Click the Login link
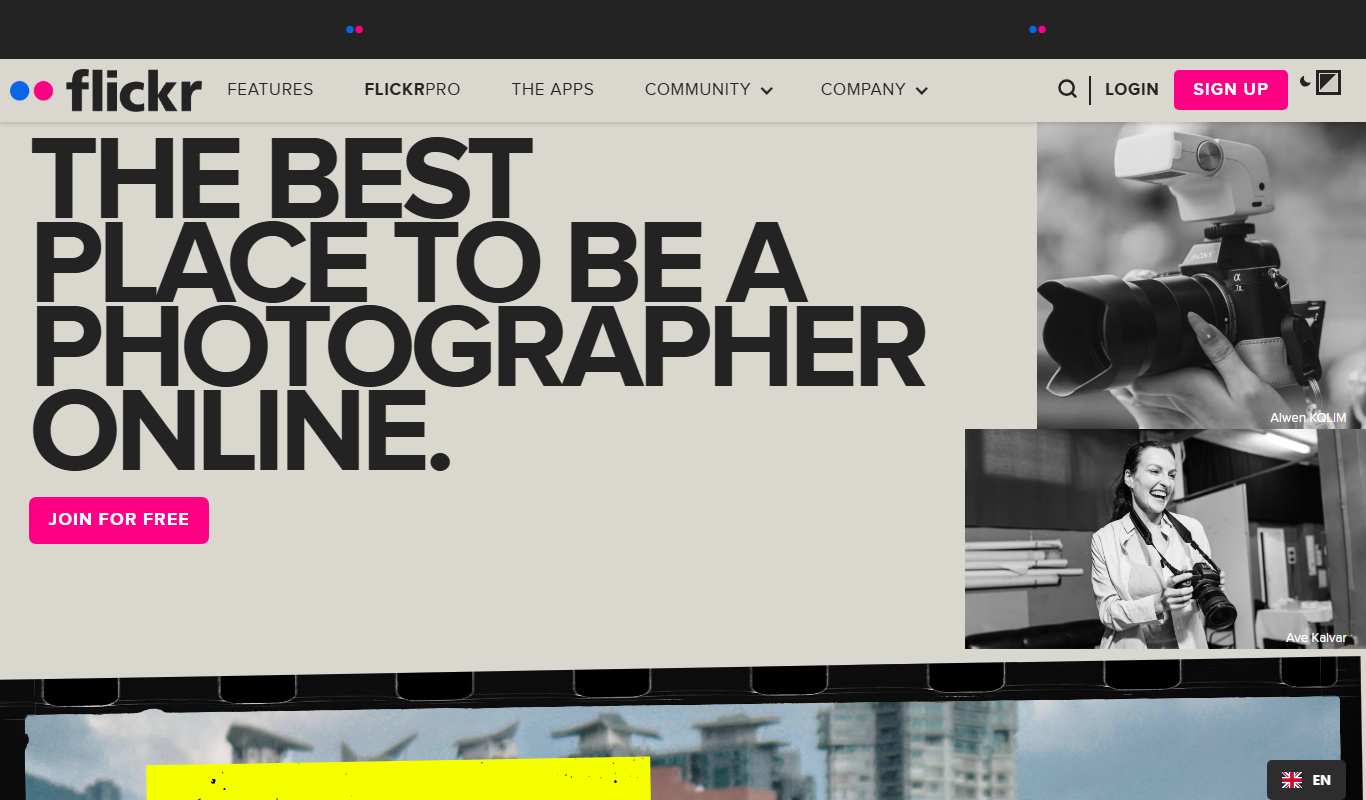 (1132, 89)
